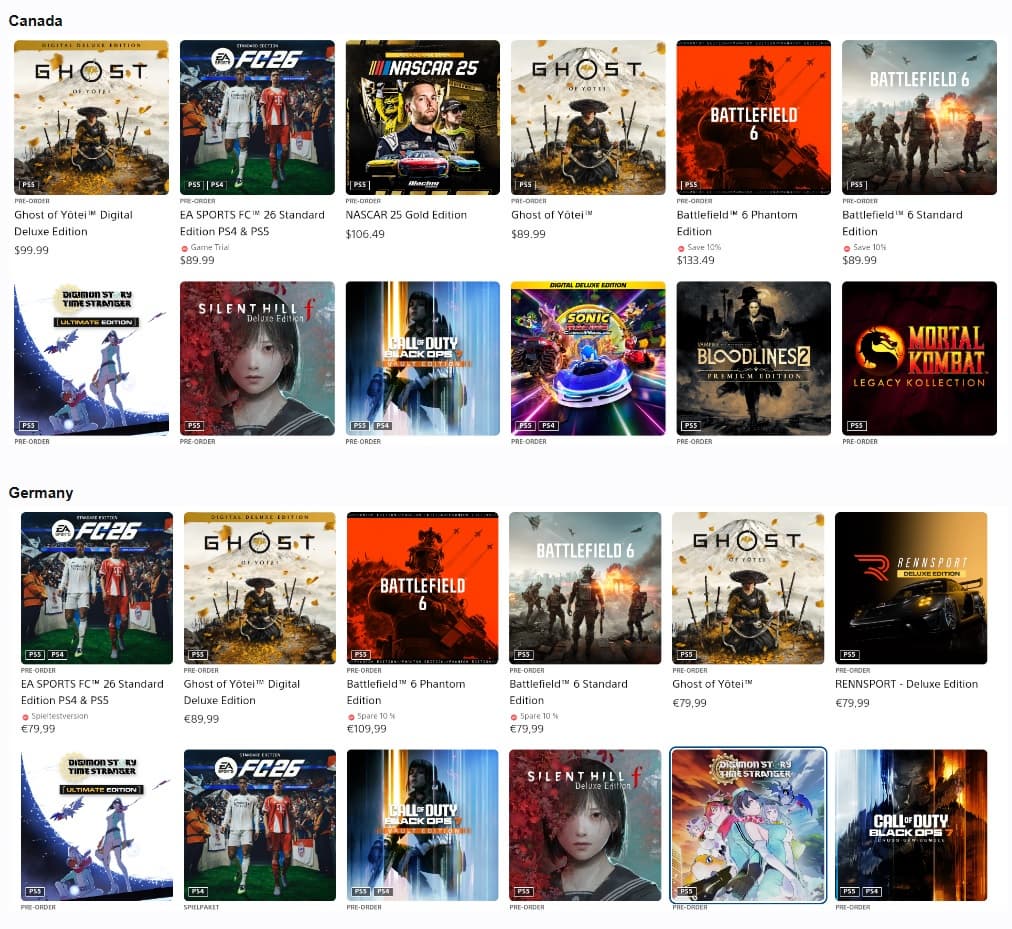Open Battlefield 6 Standard Edition cover in Germany
The image size is (1012, 929).
(x=585, y=588)
